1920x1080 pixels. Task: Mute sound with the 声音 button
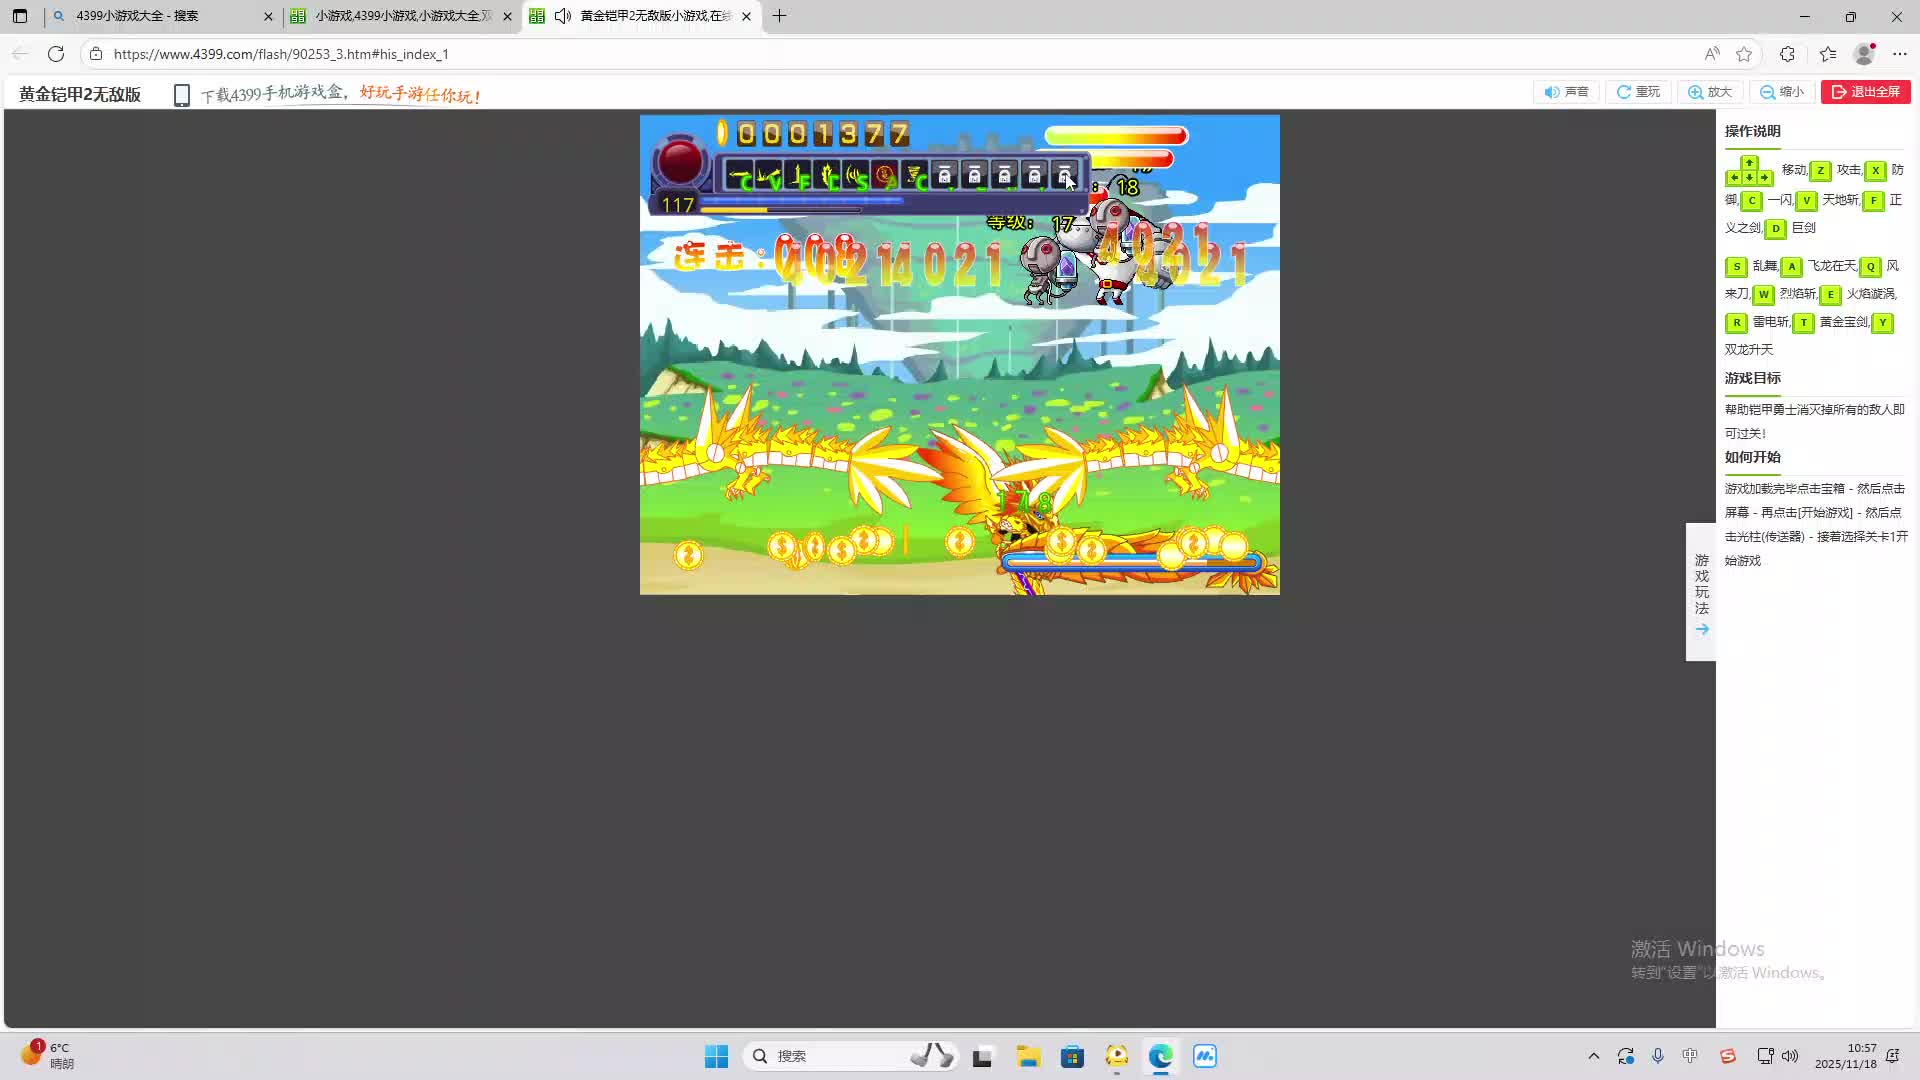(x=1566, y=92)
